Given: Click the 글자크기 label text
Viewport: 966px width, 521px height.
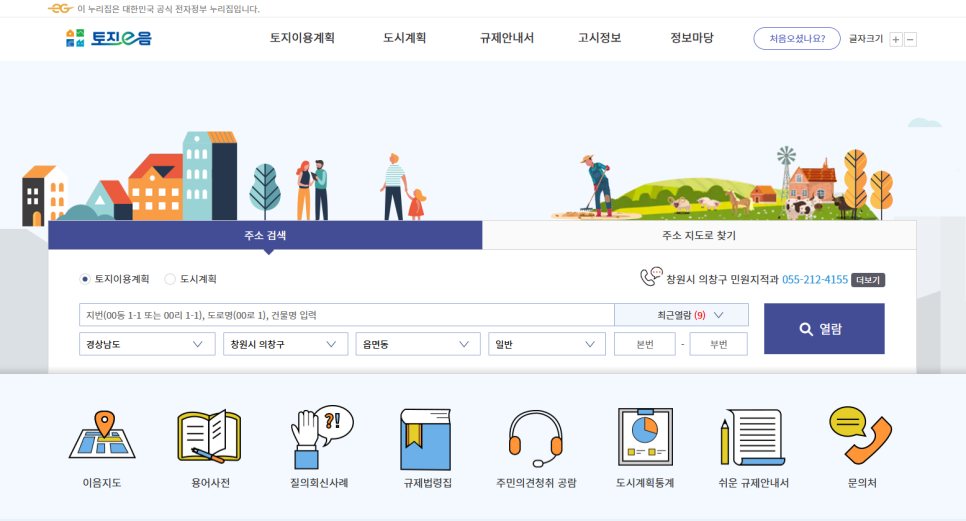Looking at the screenshot, I should click(866, 39).
